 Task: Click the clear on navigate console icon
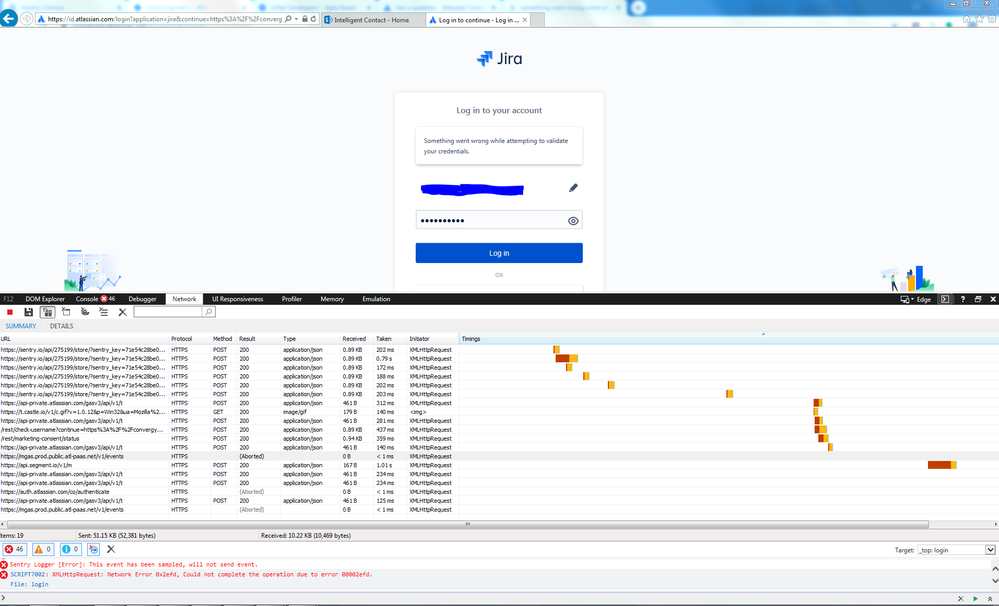[x=94, y=549]
